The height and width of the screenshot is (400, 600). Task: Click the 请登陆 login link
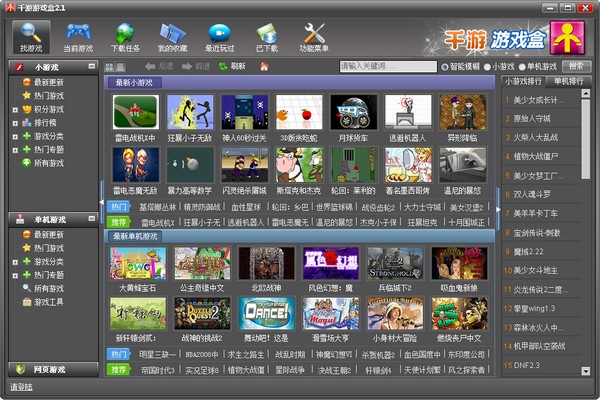[20, 386]
